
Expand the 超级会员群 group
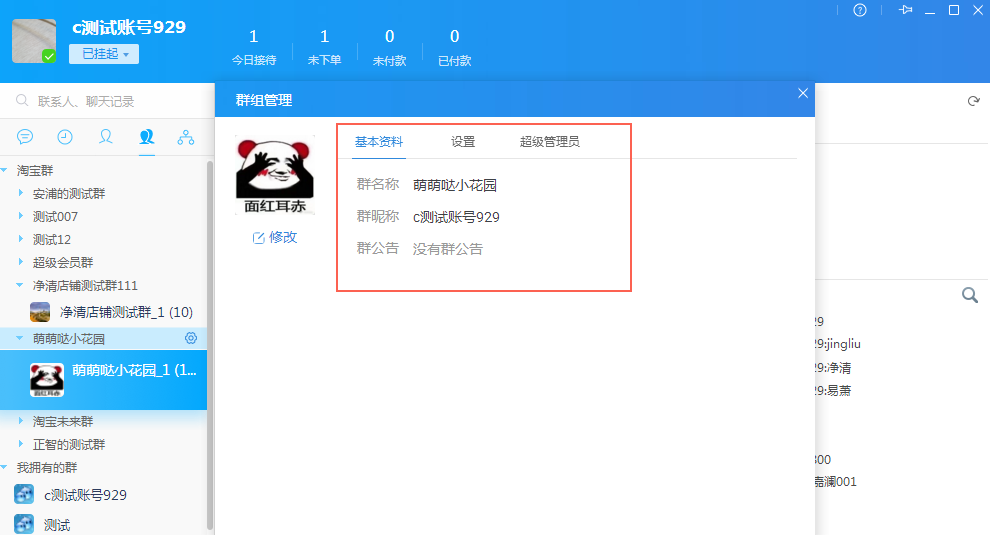point(21,261)
